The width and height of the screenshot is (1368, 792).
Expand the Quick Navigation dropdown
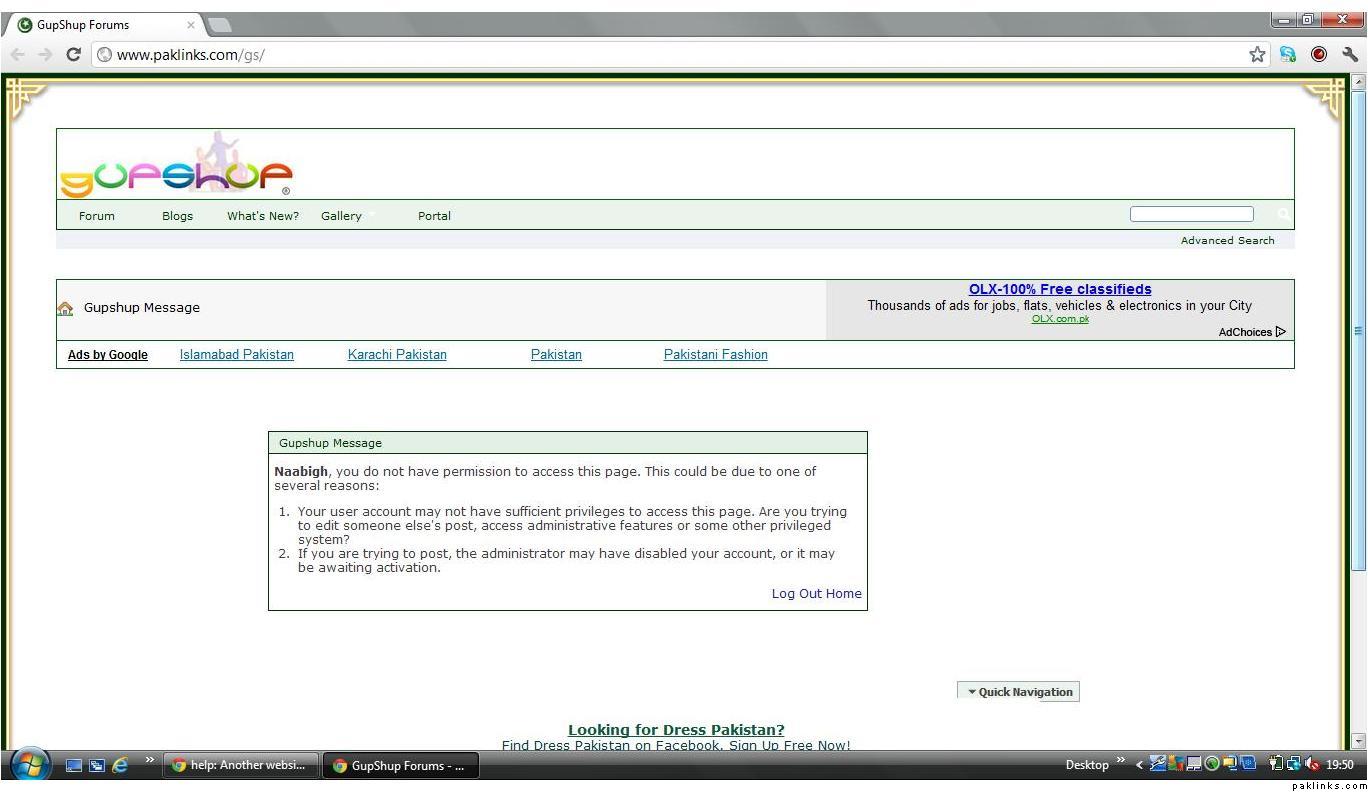[1018, 692]
